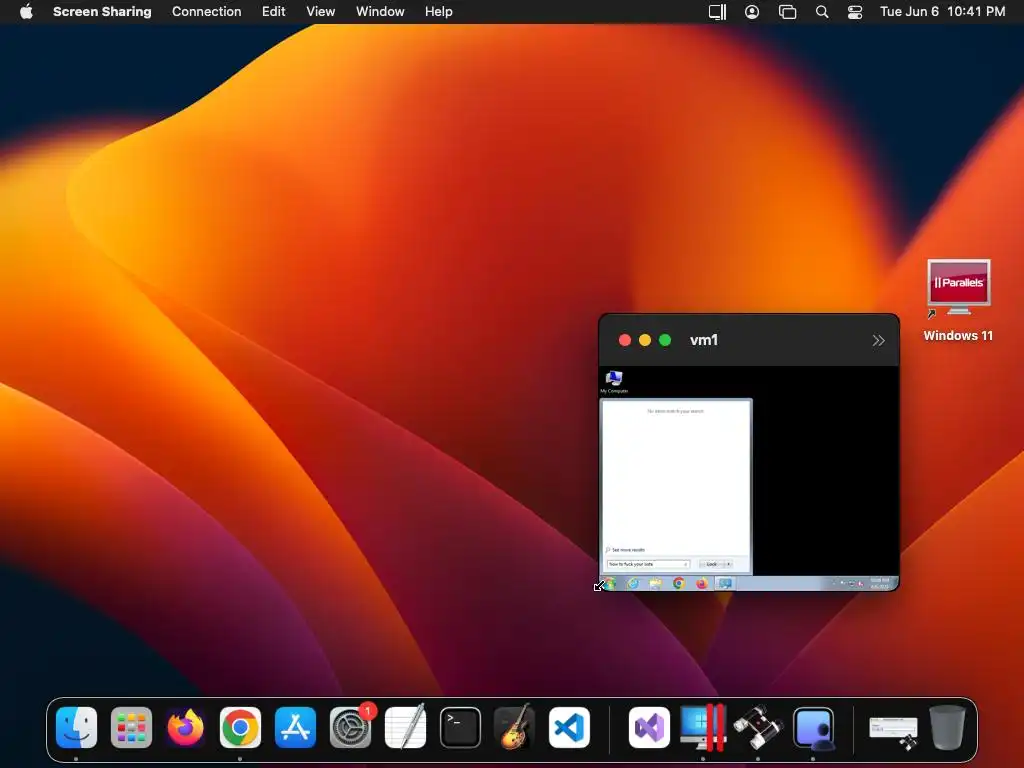1024x768 pixels.
Task: Launch Firefox from the Dock
Action: point(186,727)
